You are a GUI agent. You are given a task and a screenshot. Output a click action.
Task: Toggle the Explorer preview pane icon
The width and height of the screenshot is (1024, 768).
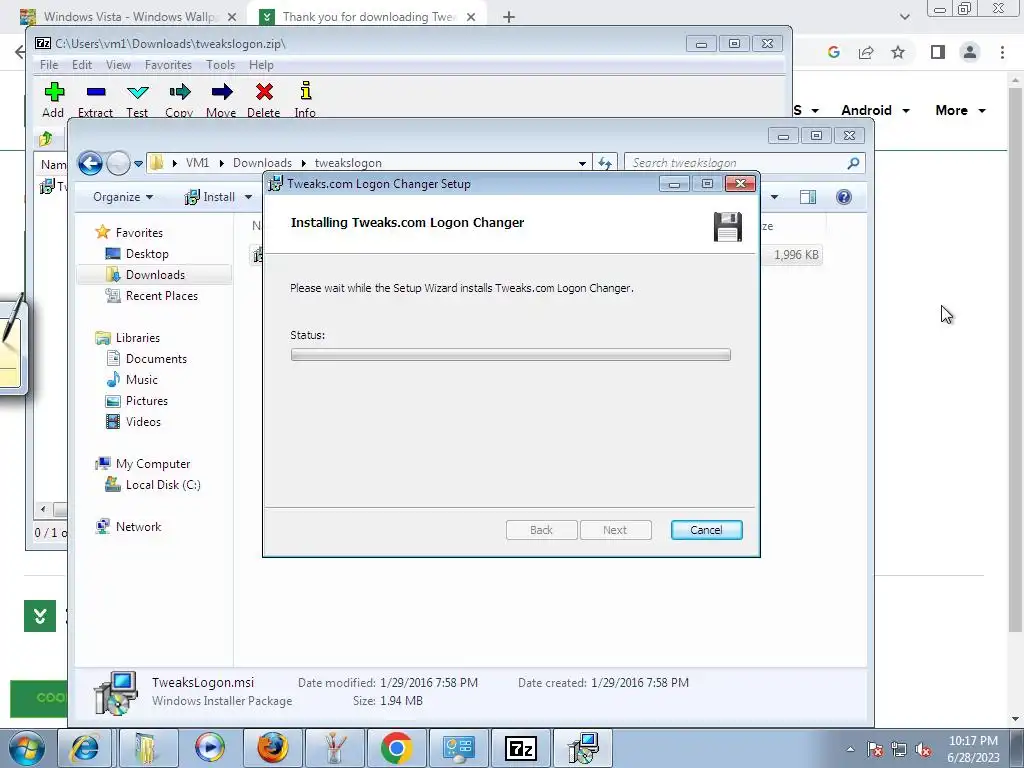pyautogui.click(x=808, y=197)
